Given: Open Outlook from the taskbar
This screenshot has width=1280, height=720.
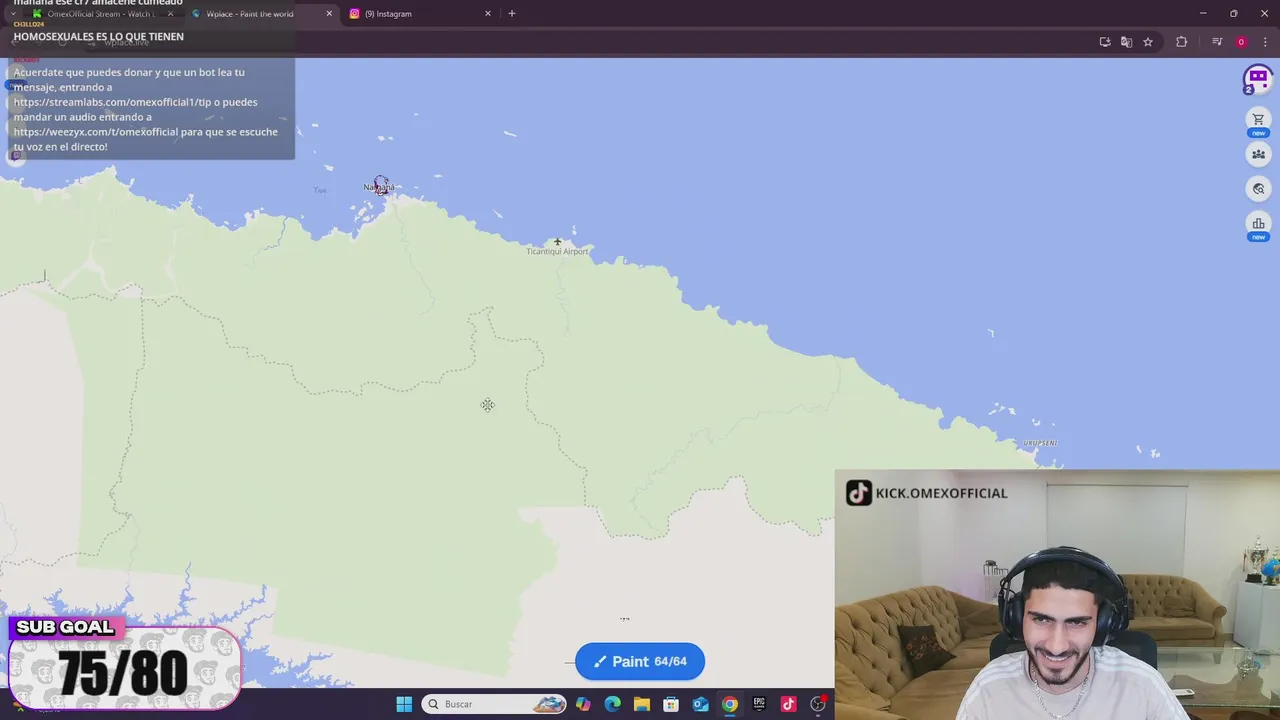Looking at the screenshot, I should click(700, 704).
